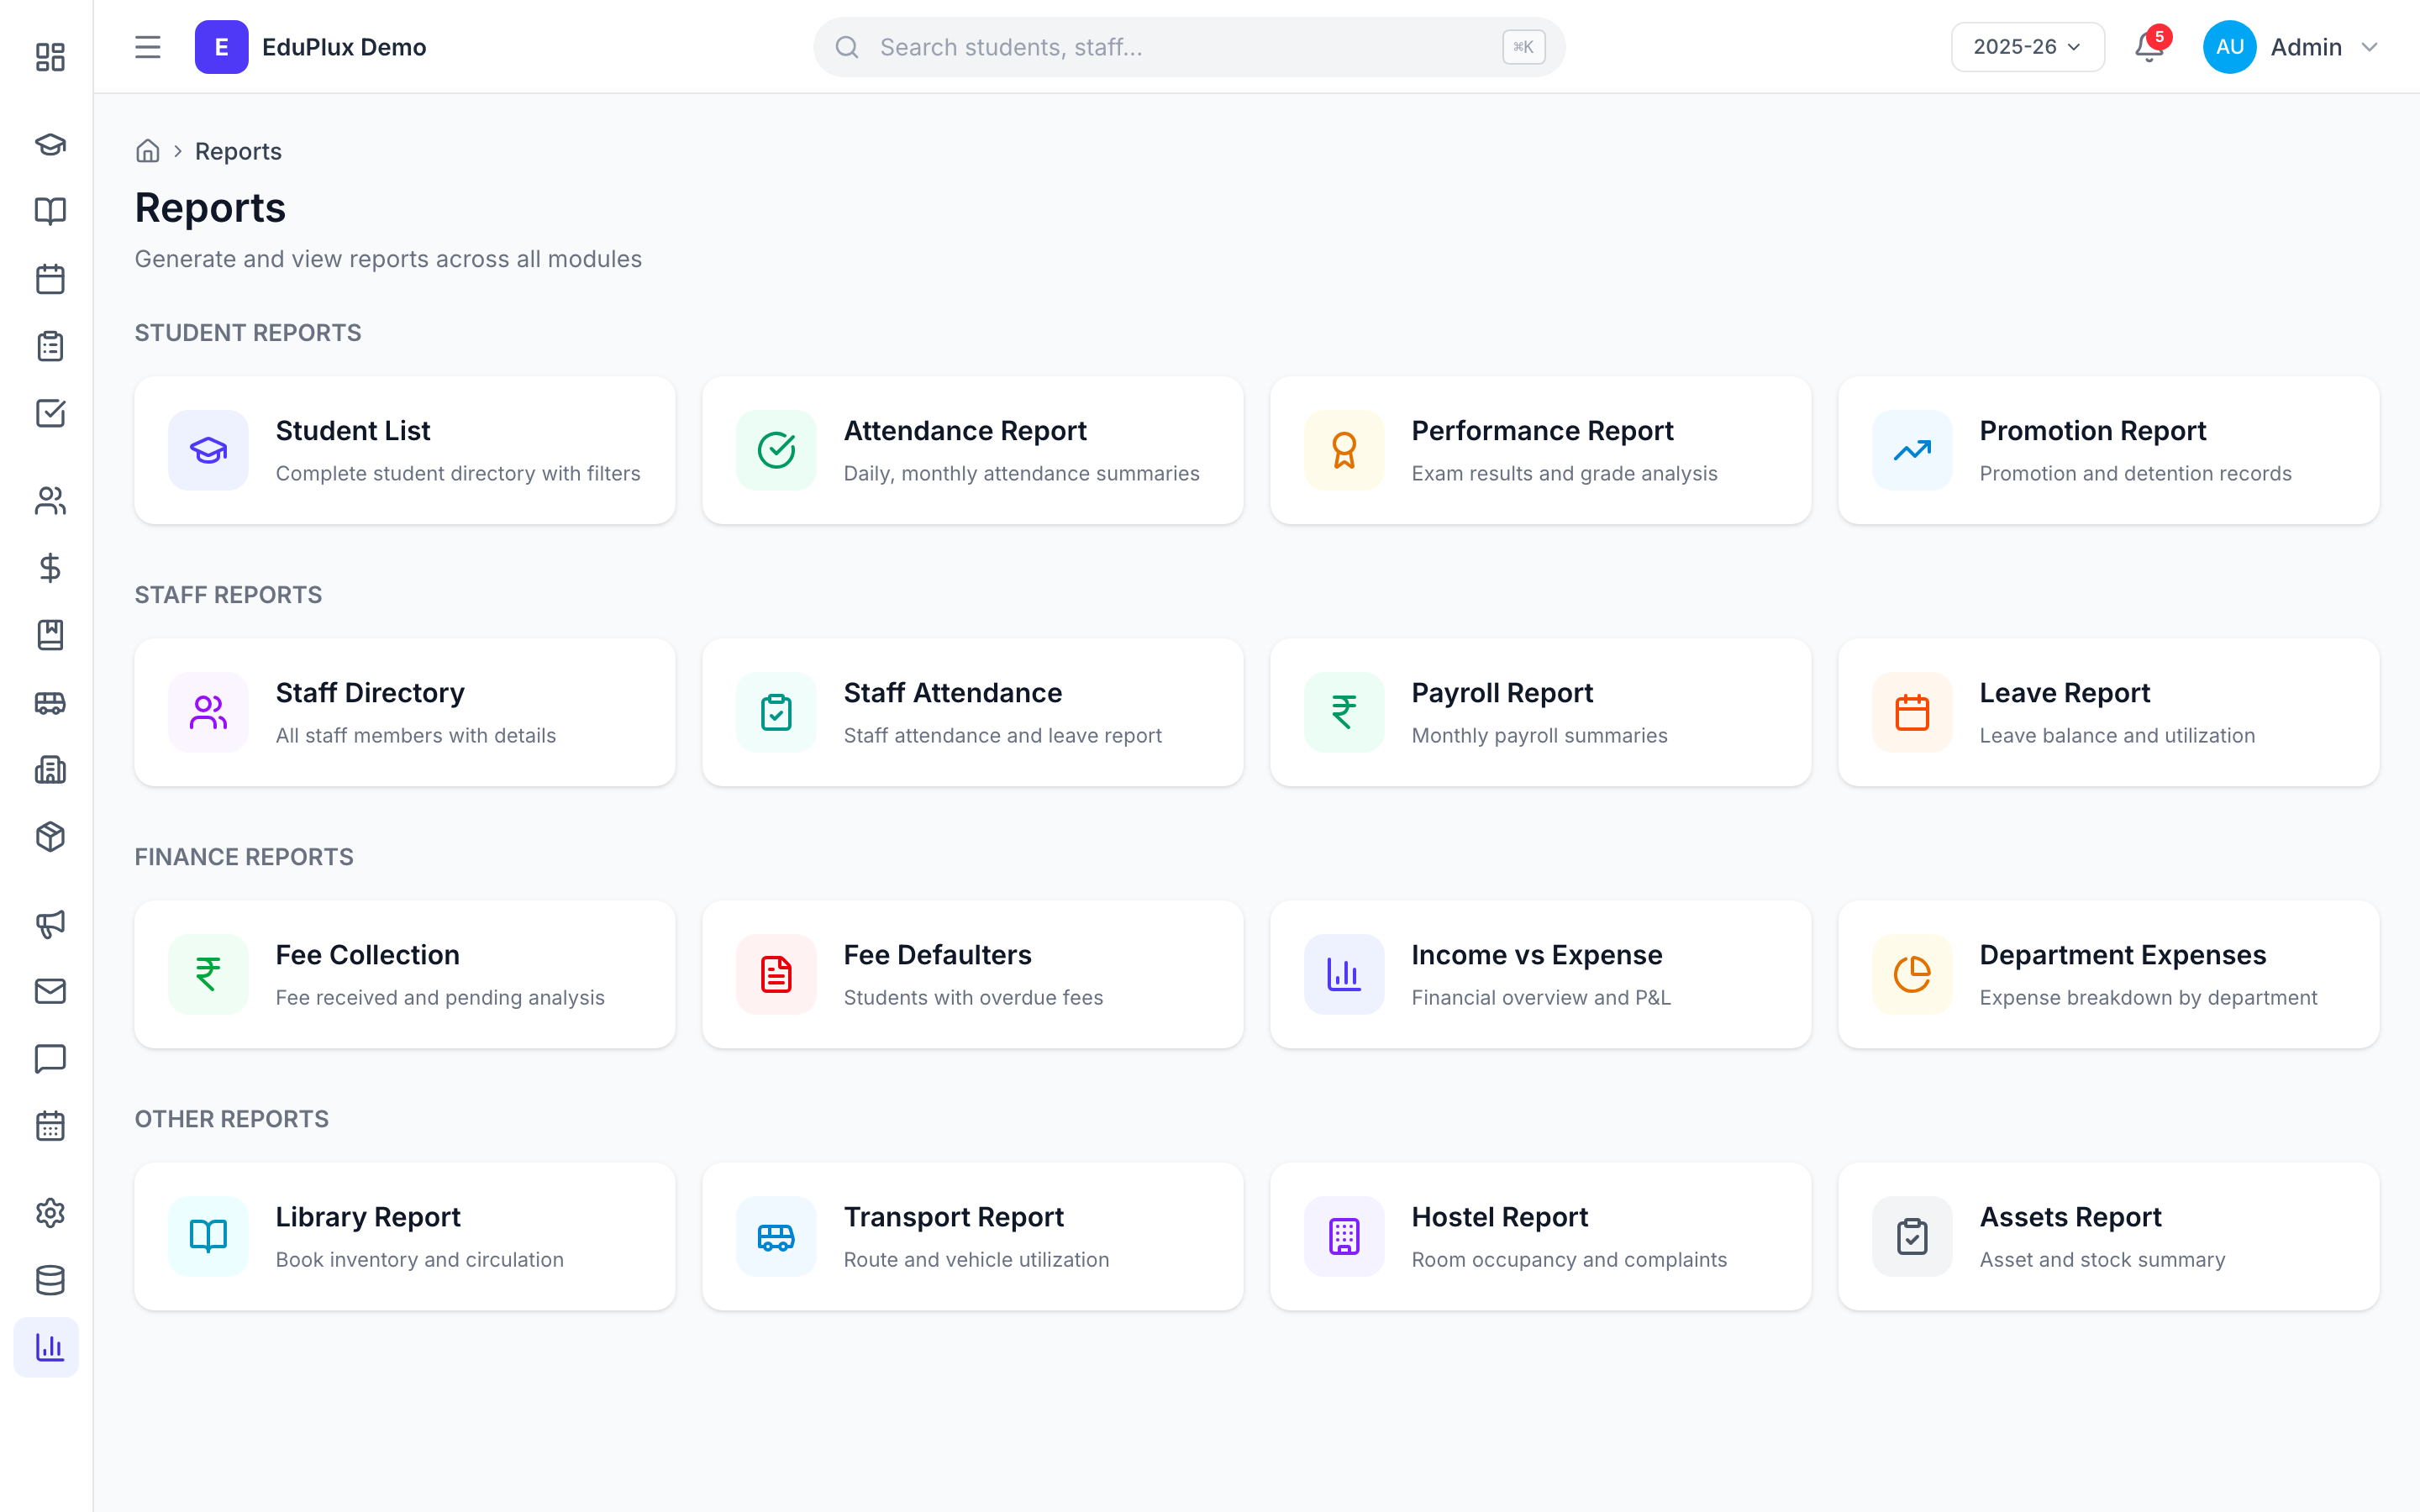Open the gear settings sidebar icon
Image resolution: width=2420 pixels, height=1512 pixels.
coord(50,1213)
